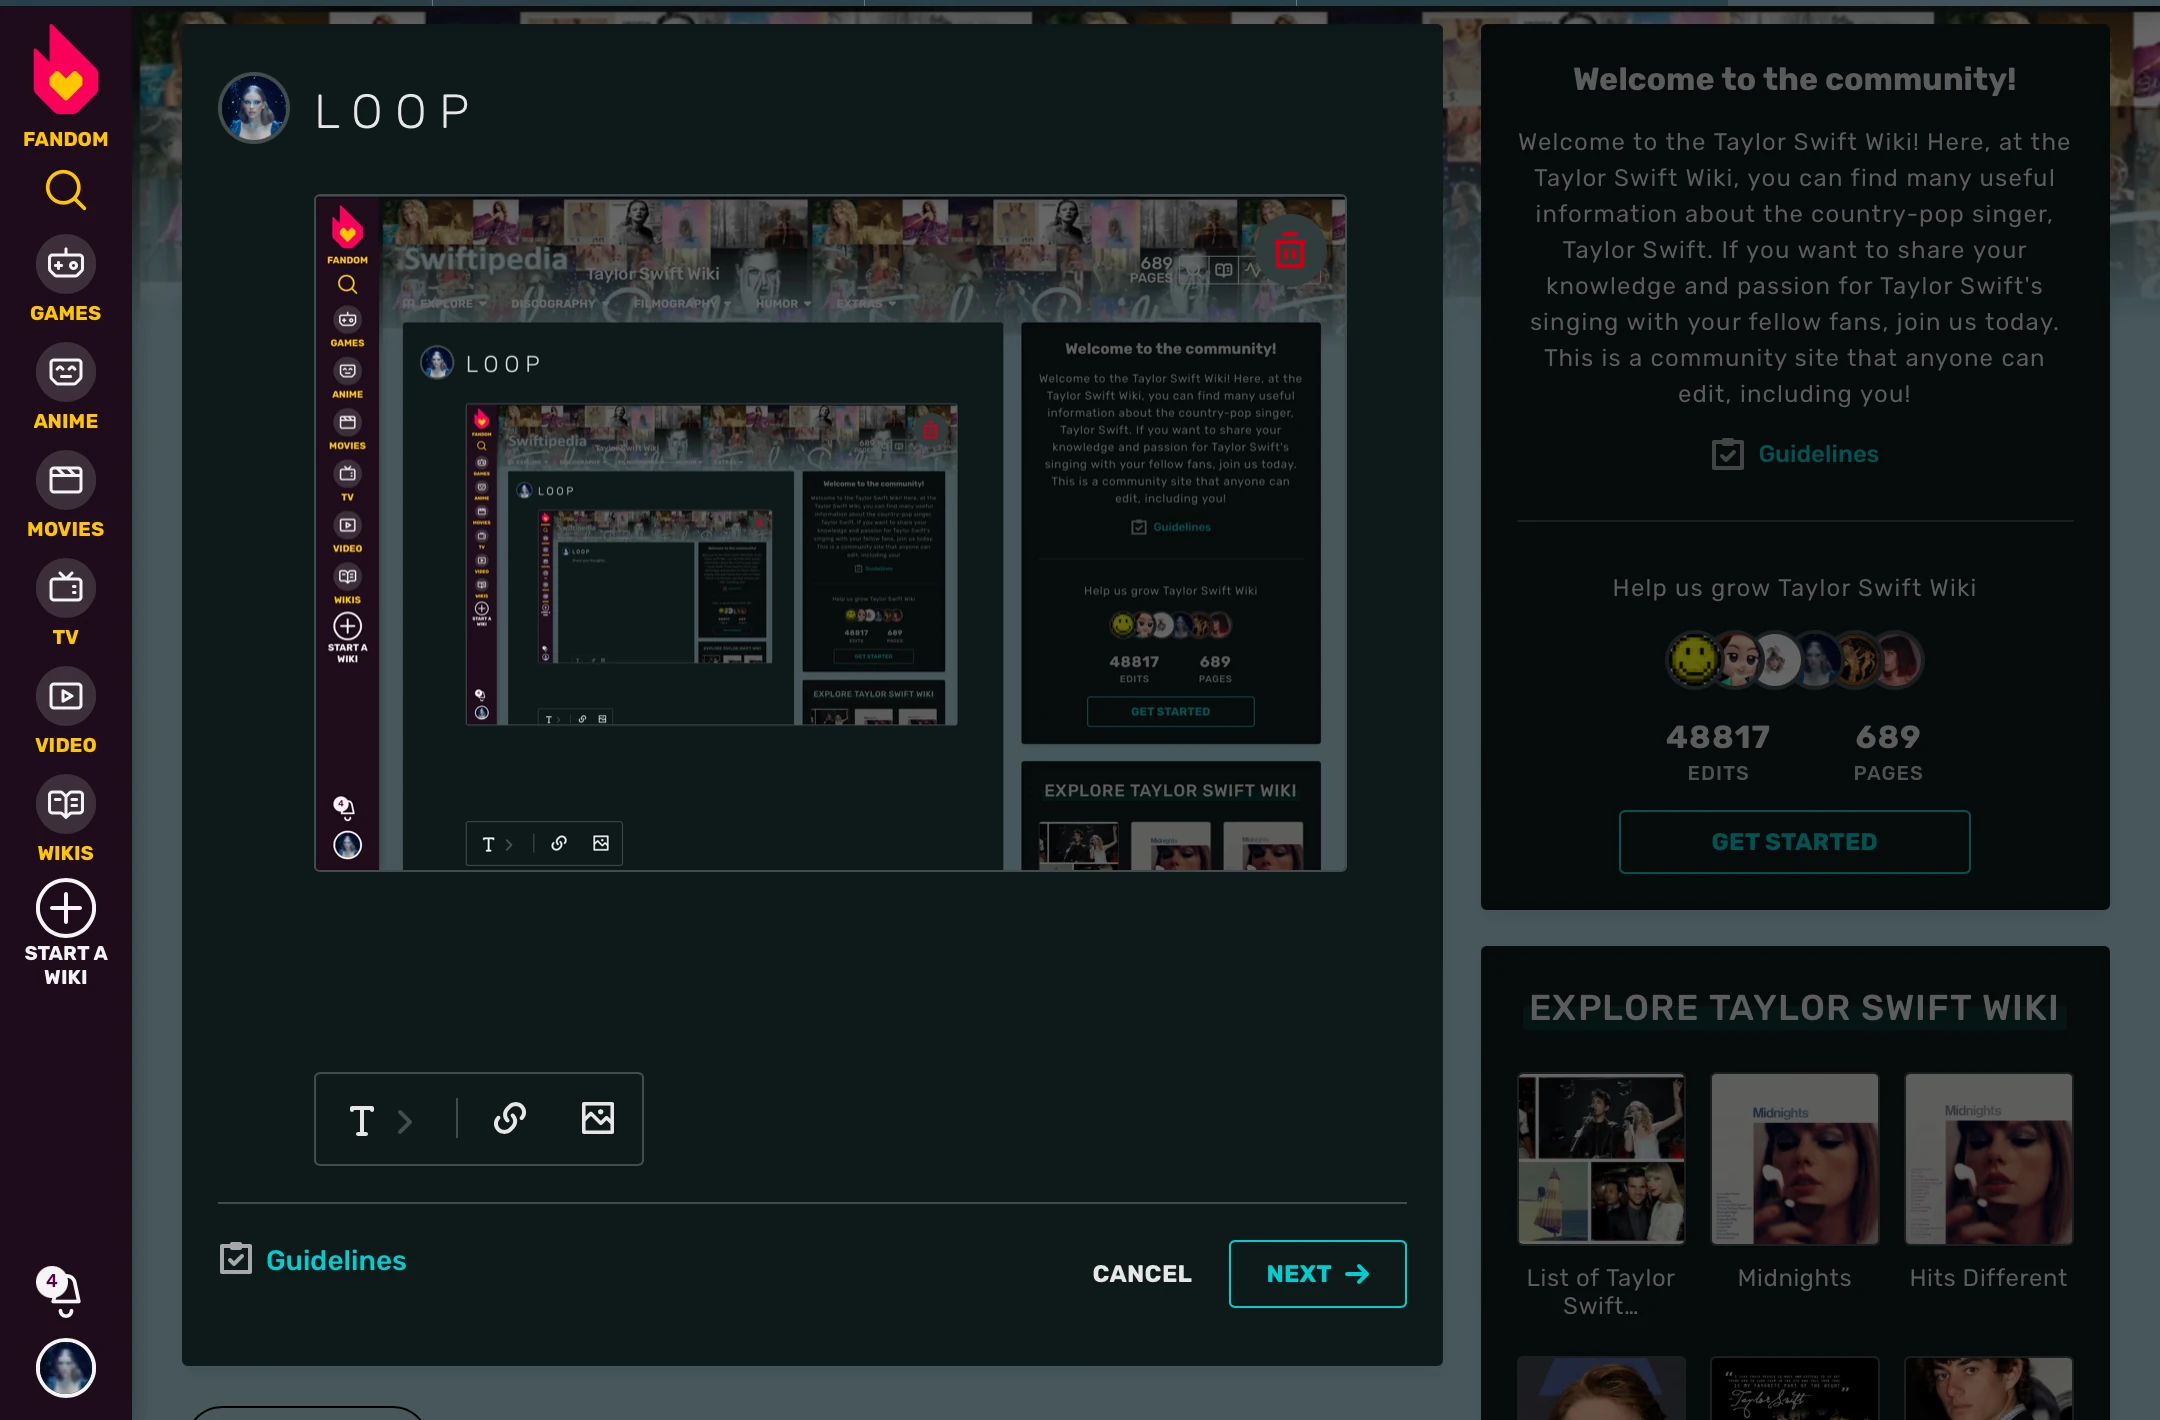Open the Games section in sidebar
2160x1420 pixels.
65,265
